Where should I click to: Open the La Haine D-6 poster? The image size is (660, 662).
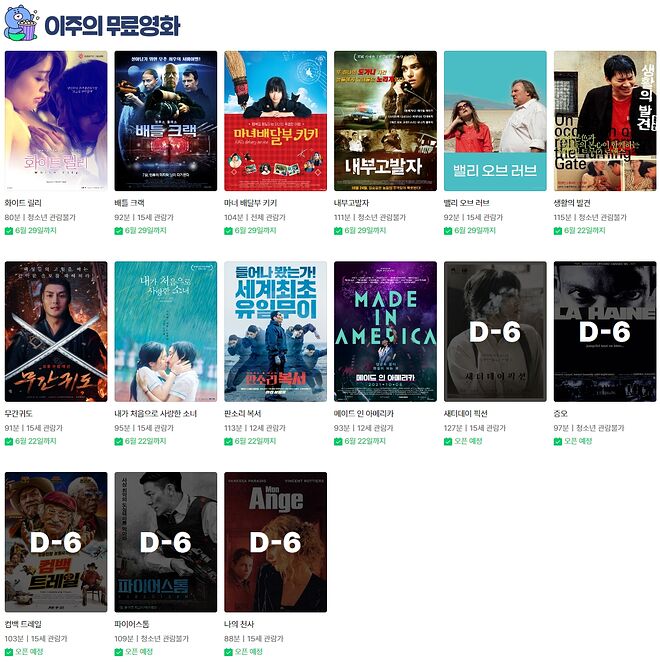pyautogui.click(x=605, y=331)
